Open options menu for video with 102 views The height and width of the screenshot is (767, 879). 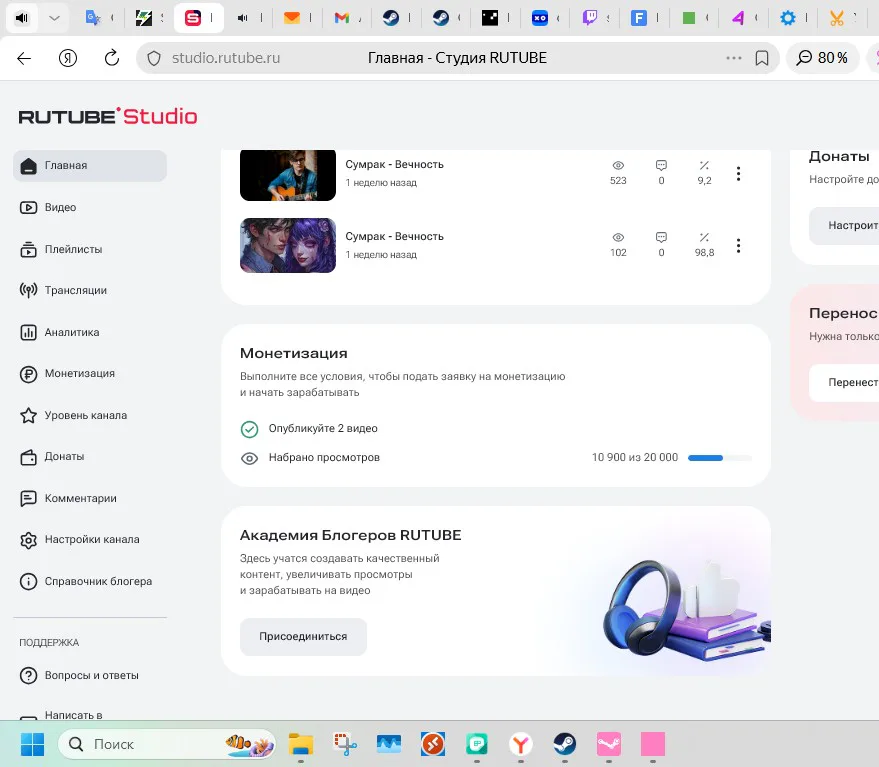738,246
